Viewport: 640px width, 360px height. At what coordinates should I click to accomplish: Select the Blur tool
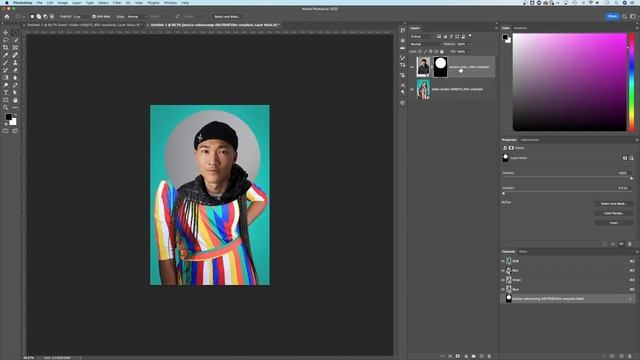click(15, 78)
